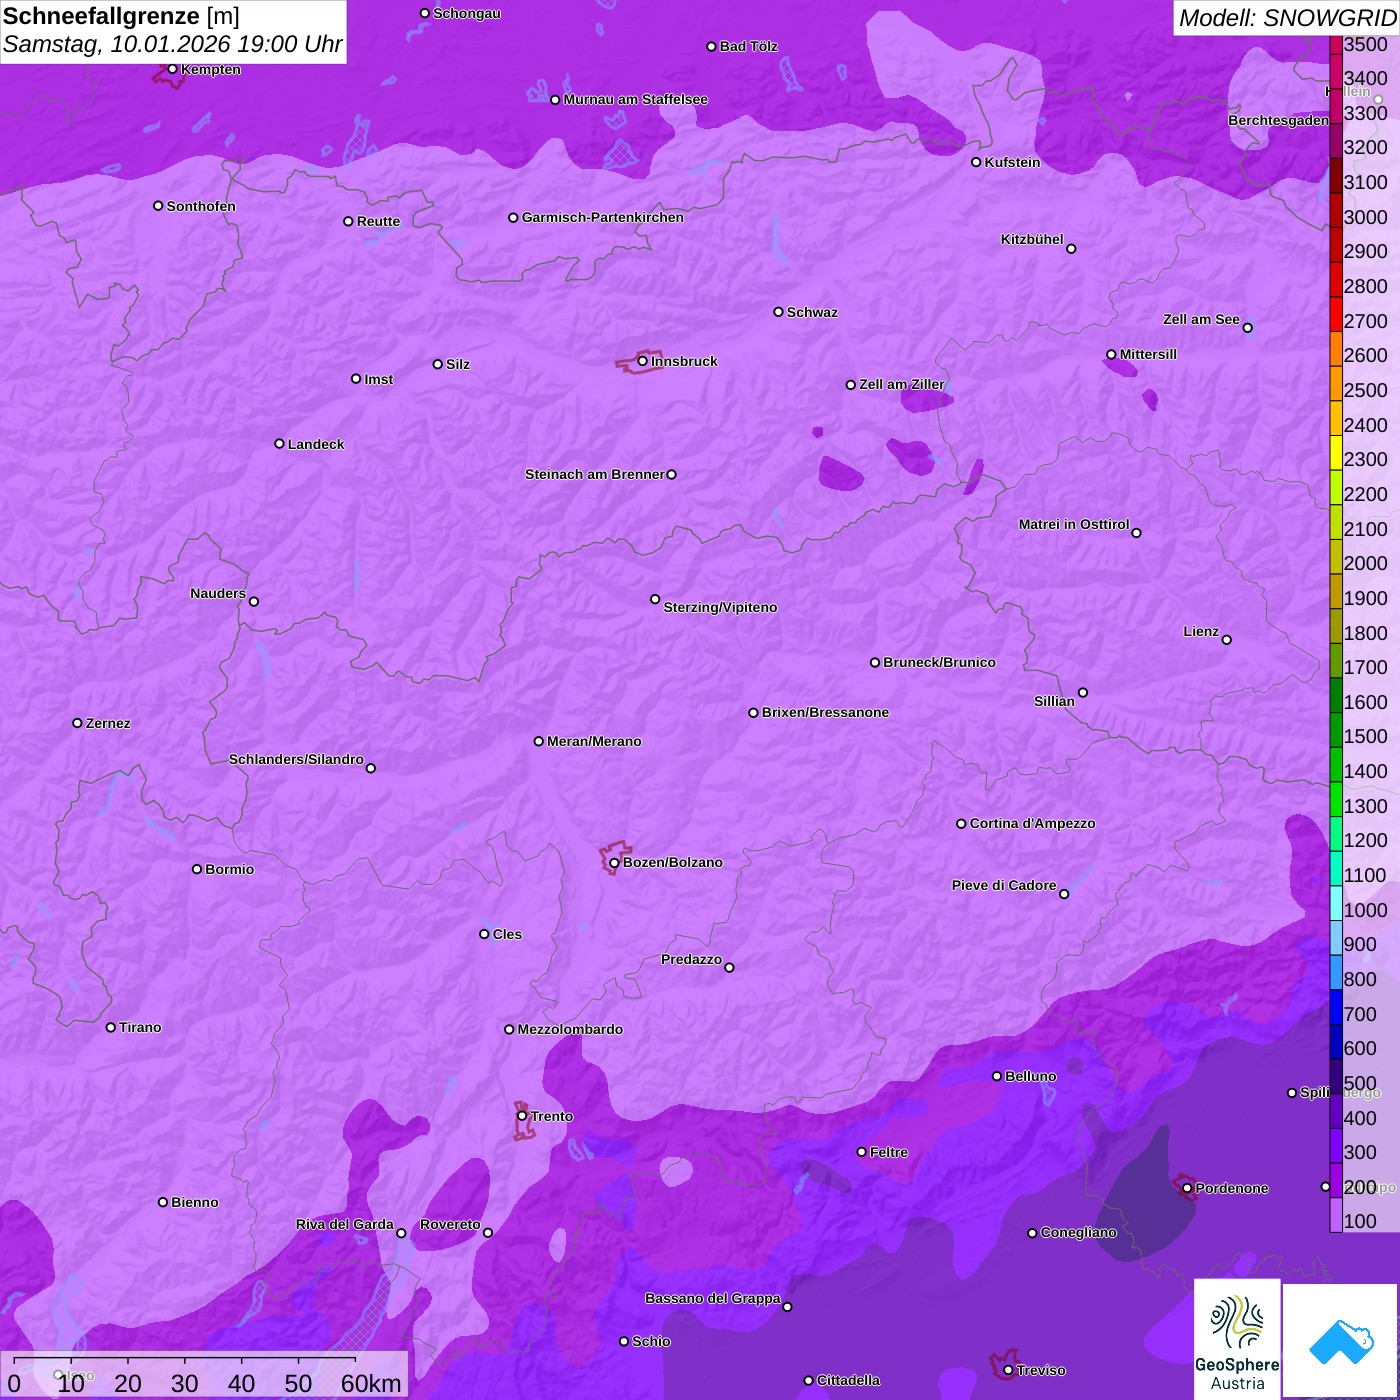The width and height of the screenshot is (1400, 1400).
Task: Click the "Samstag, 10.01.2026 19:00 Uhr" timestamp
Action: (173, 45)
